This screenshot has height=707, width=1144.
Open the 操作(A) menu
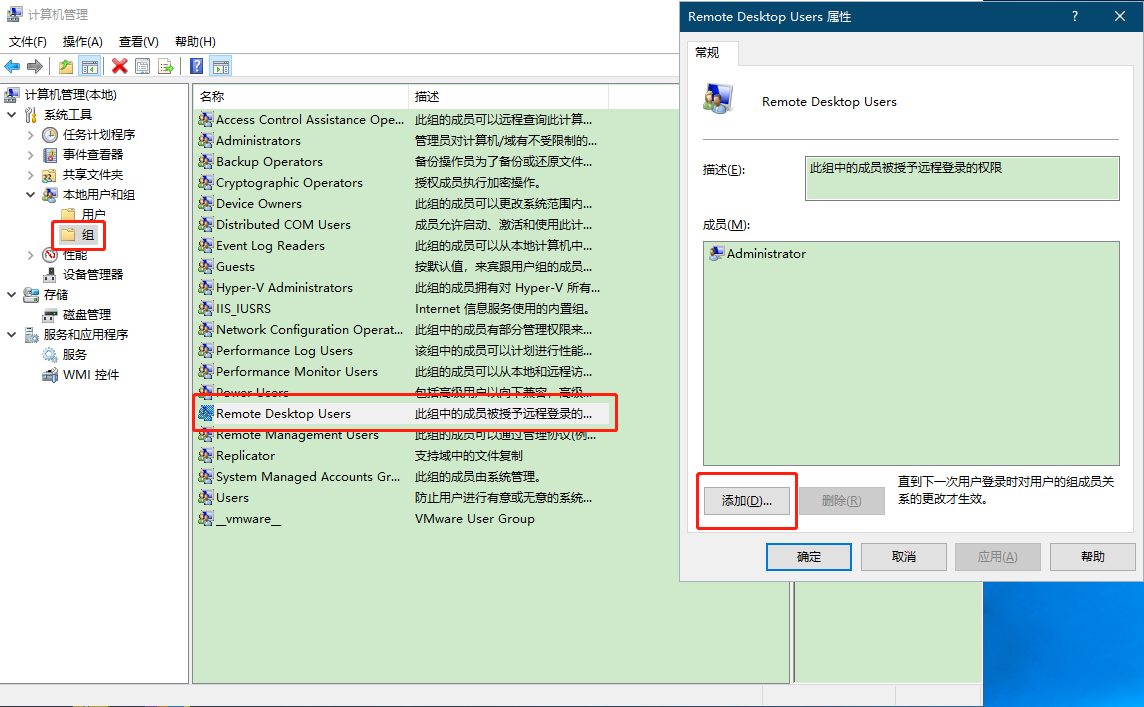pyautogui.click(x=82, y=42)
